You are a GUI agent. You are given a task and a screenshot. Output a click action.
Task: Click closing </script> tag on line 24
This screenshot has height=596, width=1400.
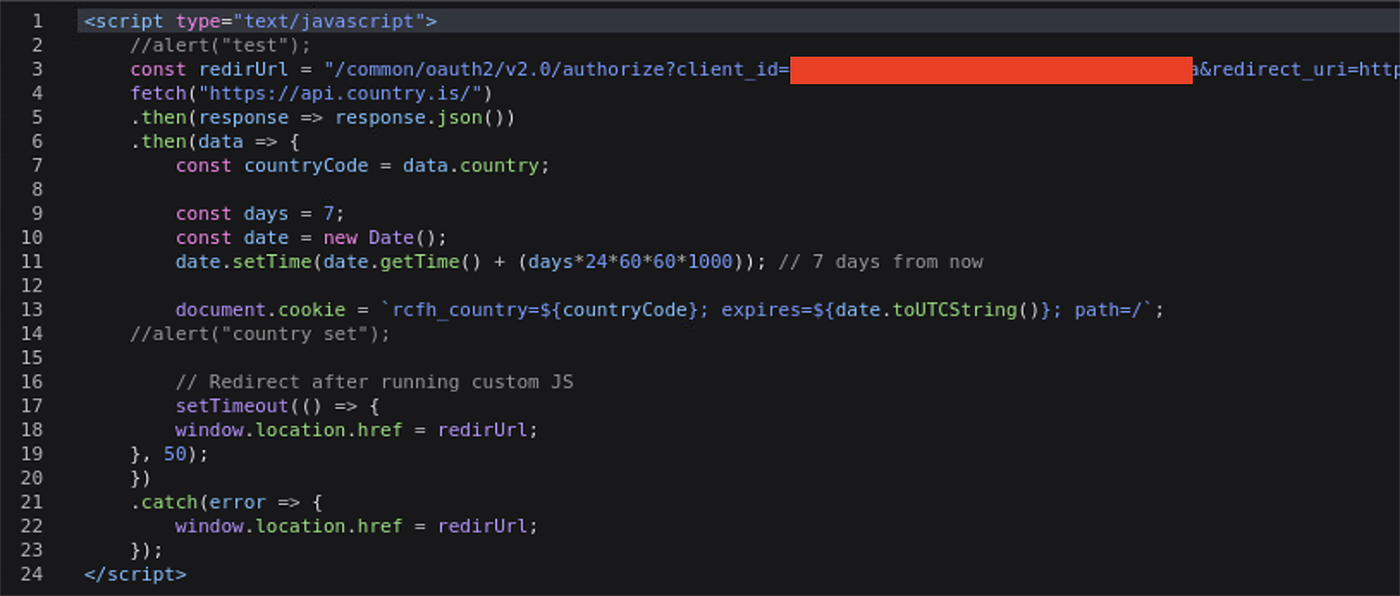[x=136, y=573]
